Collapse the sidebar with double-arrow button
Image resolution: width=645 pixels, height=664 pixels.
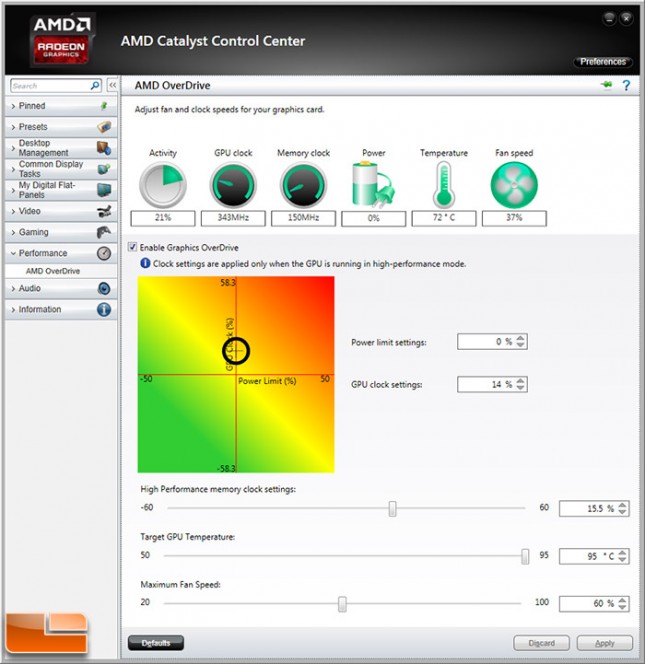[113, 86]
